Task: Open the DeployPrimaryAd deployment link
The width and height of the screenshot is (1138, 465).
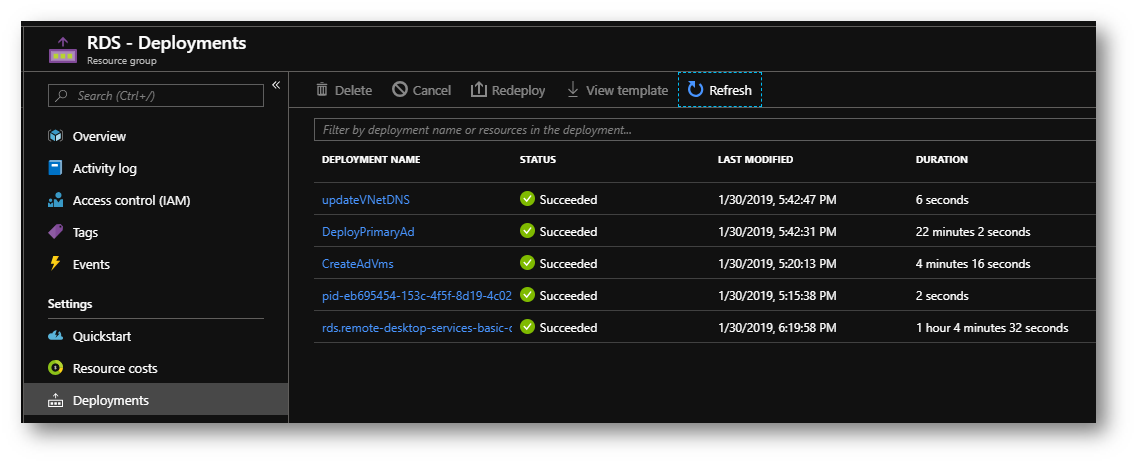Action: click(x=368, y=231)
